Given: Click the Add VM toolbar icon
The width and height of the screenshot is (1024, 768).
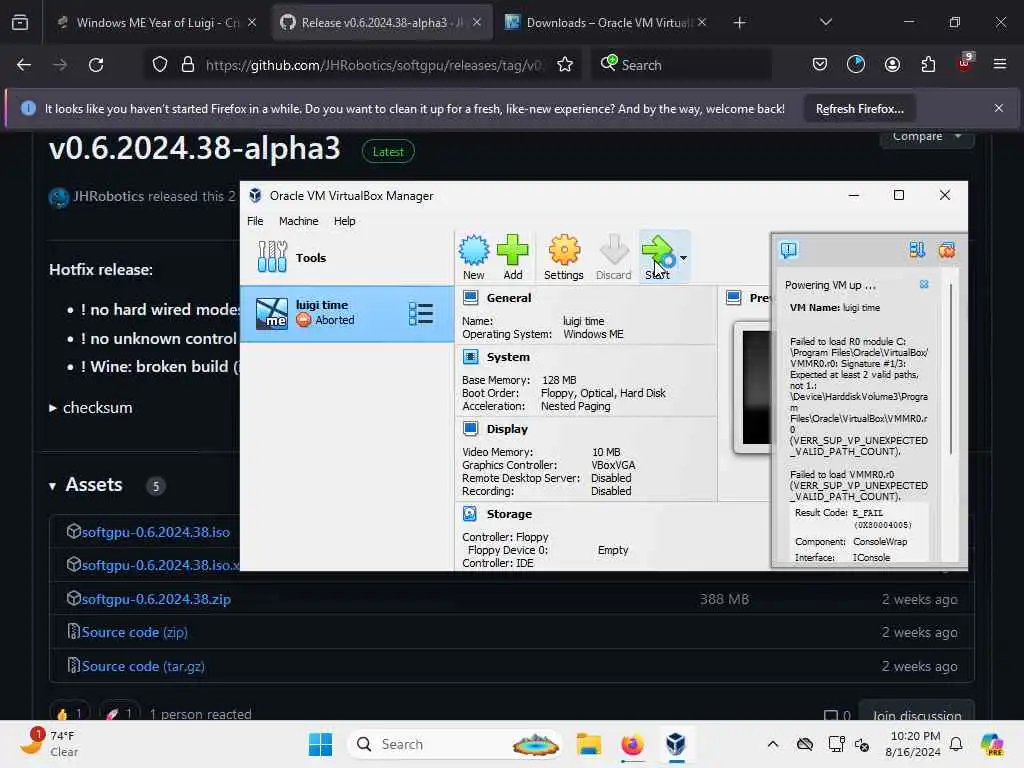Looking at the screenshot, I should (x=513, y=257).
